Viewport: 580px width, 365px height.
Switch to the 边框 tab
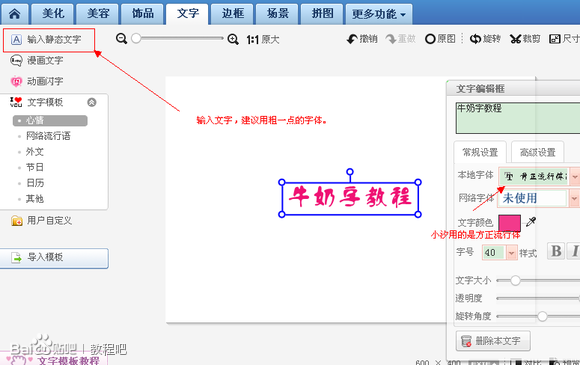click(233, 14)
